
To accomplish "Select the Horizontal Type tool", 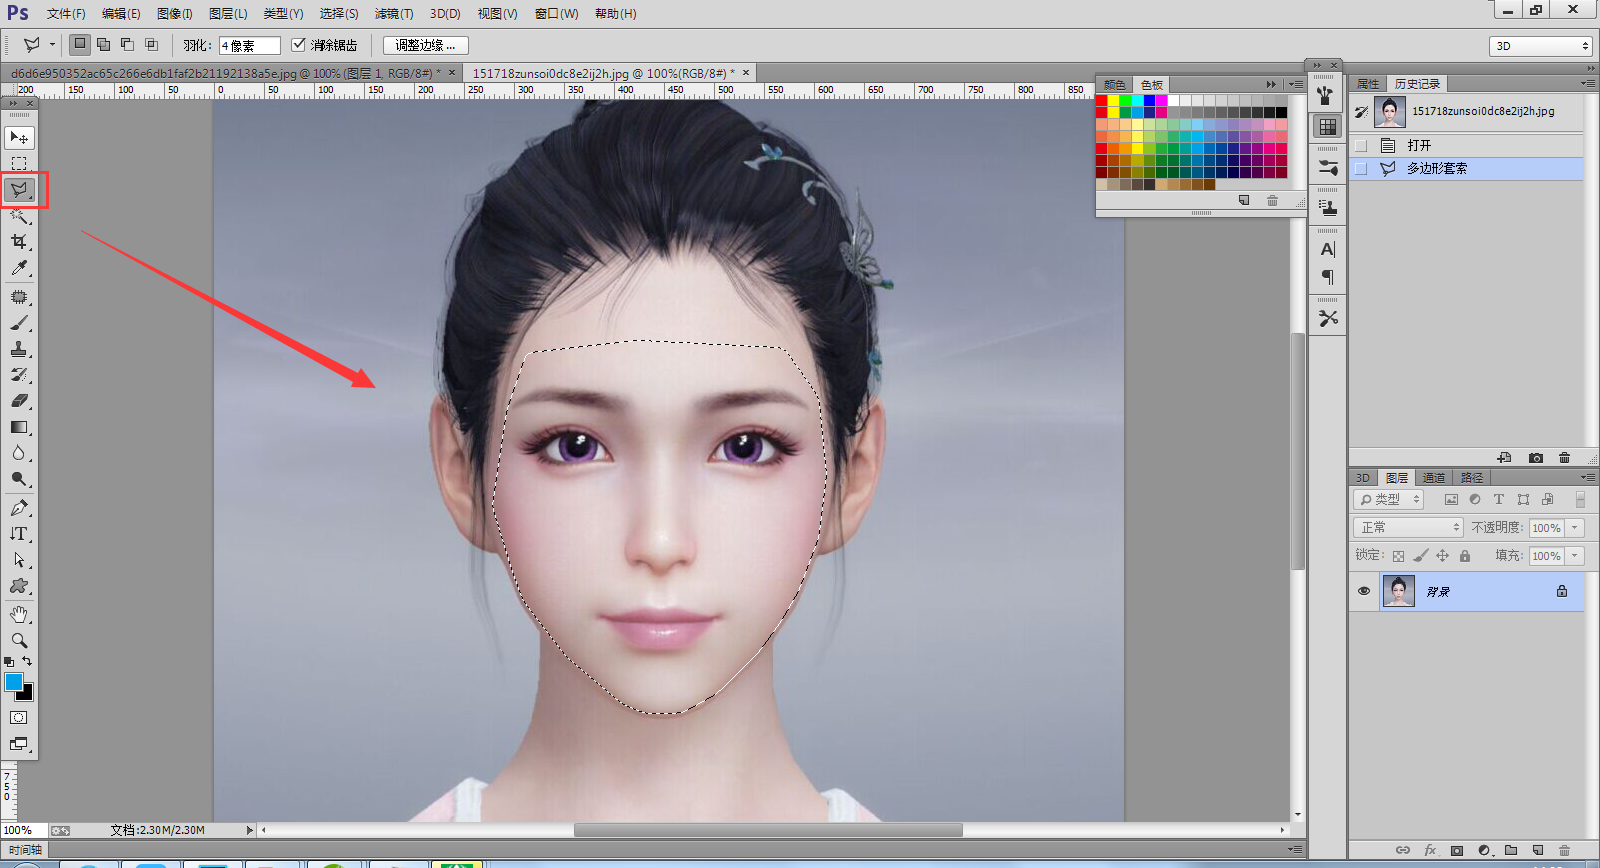I will click(x=19, y=534).
